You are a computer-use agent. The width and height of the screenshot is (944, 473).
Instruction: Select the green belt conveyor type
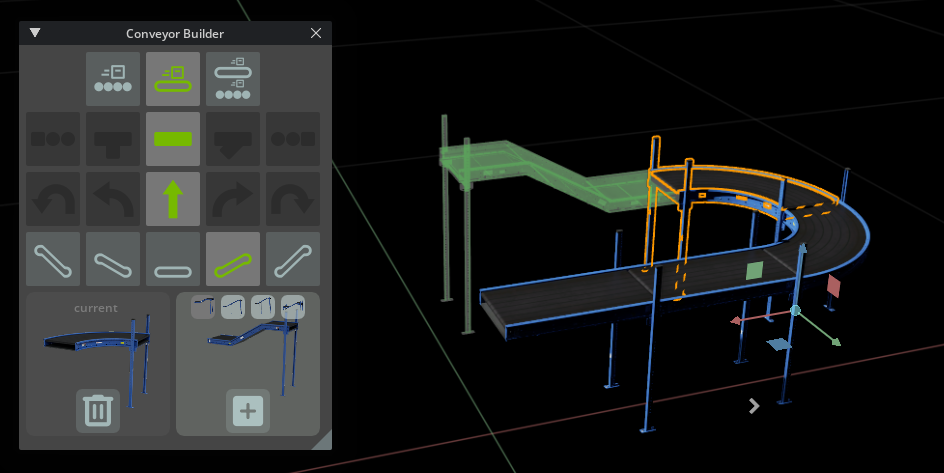click(173, 79)
